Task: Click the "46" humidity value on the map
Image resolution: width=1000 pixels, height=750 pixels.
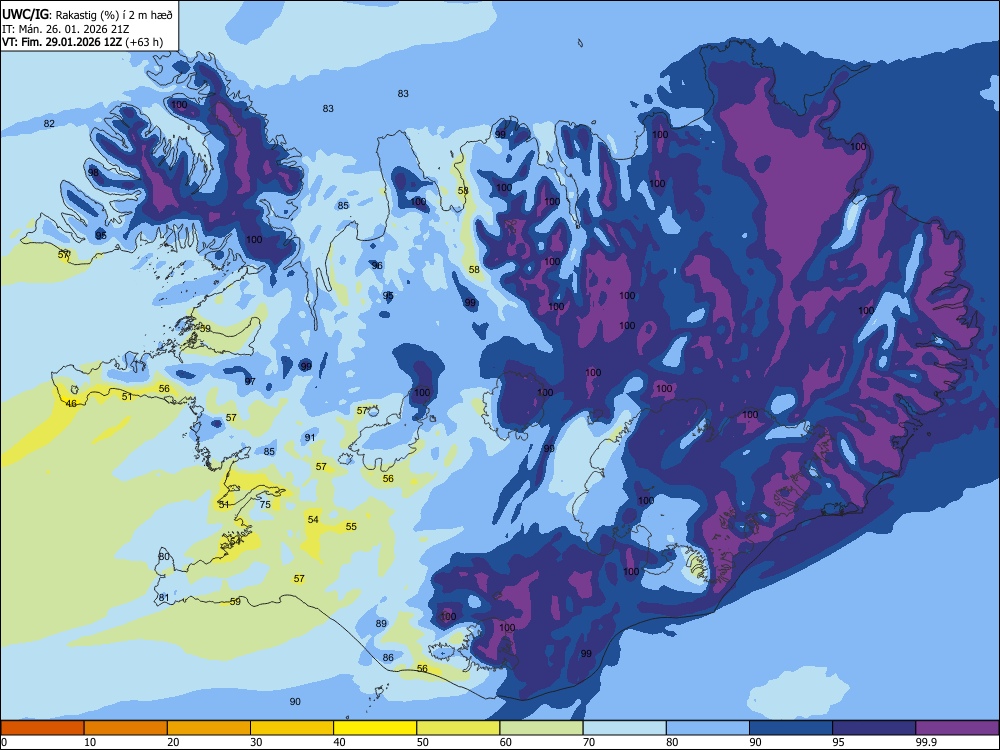Action: pyautogui.click(x=71, y=404)
